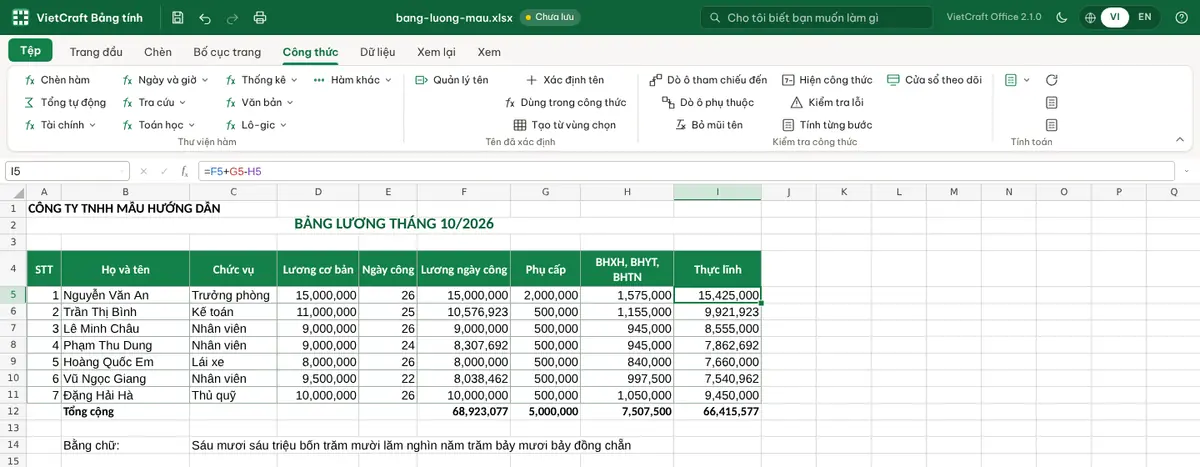This screenshot has height=467, width=1200.
Task: Click Xác định tên define name
Action: click(x=565, y=80)
